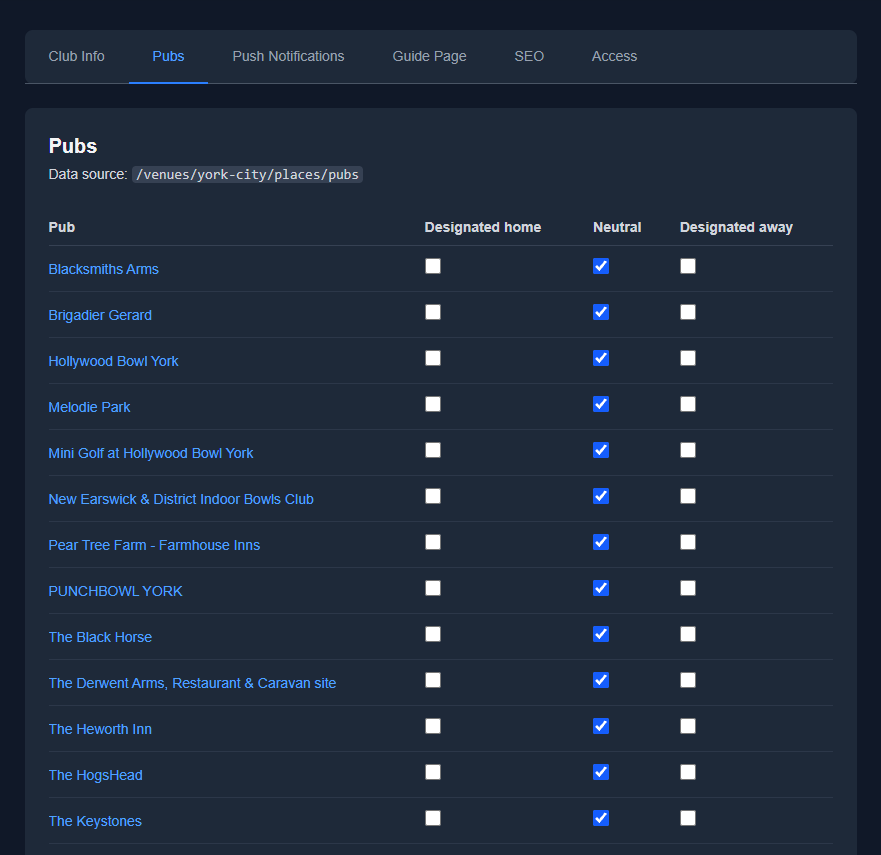Open the Blacksmiths Arms pub link
Screen dimensions: 881x855
coord(103,269)
